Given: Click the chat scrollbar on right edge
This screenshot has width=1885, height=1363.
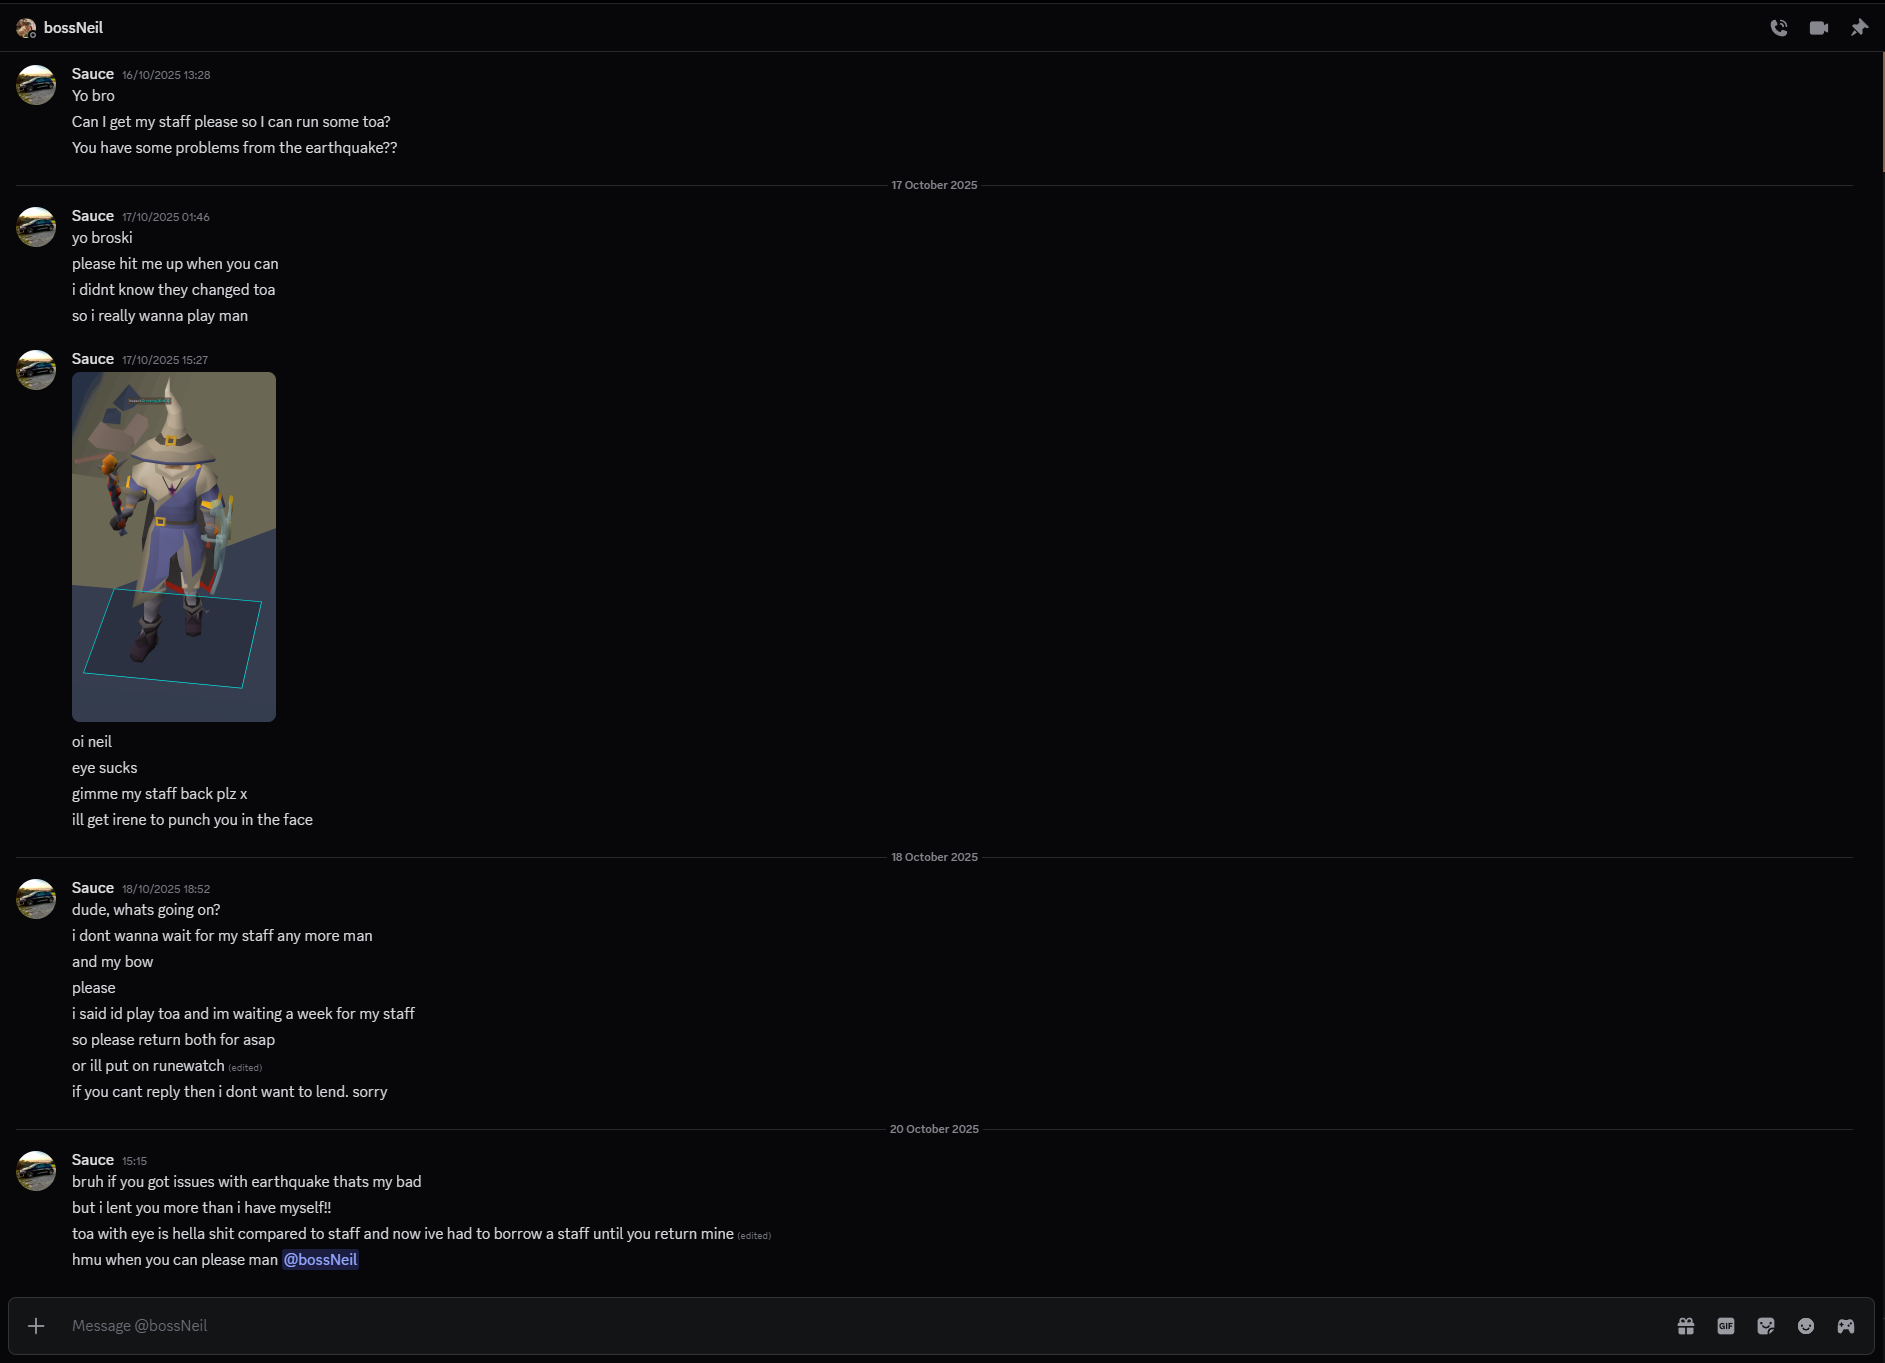Looking at the screenshot, I should 1881,110.
